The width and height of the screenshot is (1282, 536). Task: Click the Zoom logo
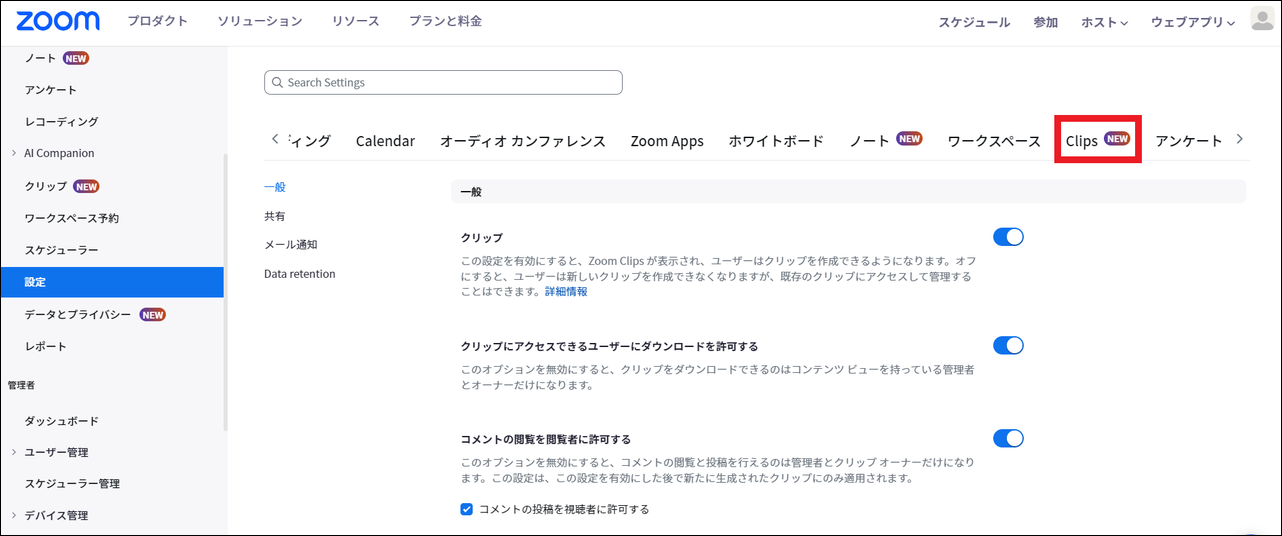coord(58,21)
